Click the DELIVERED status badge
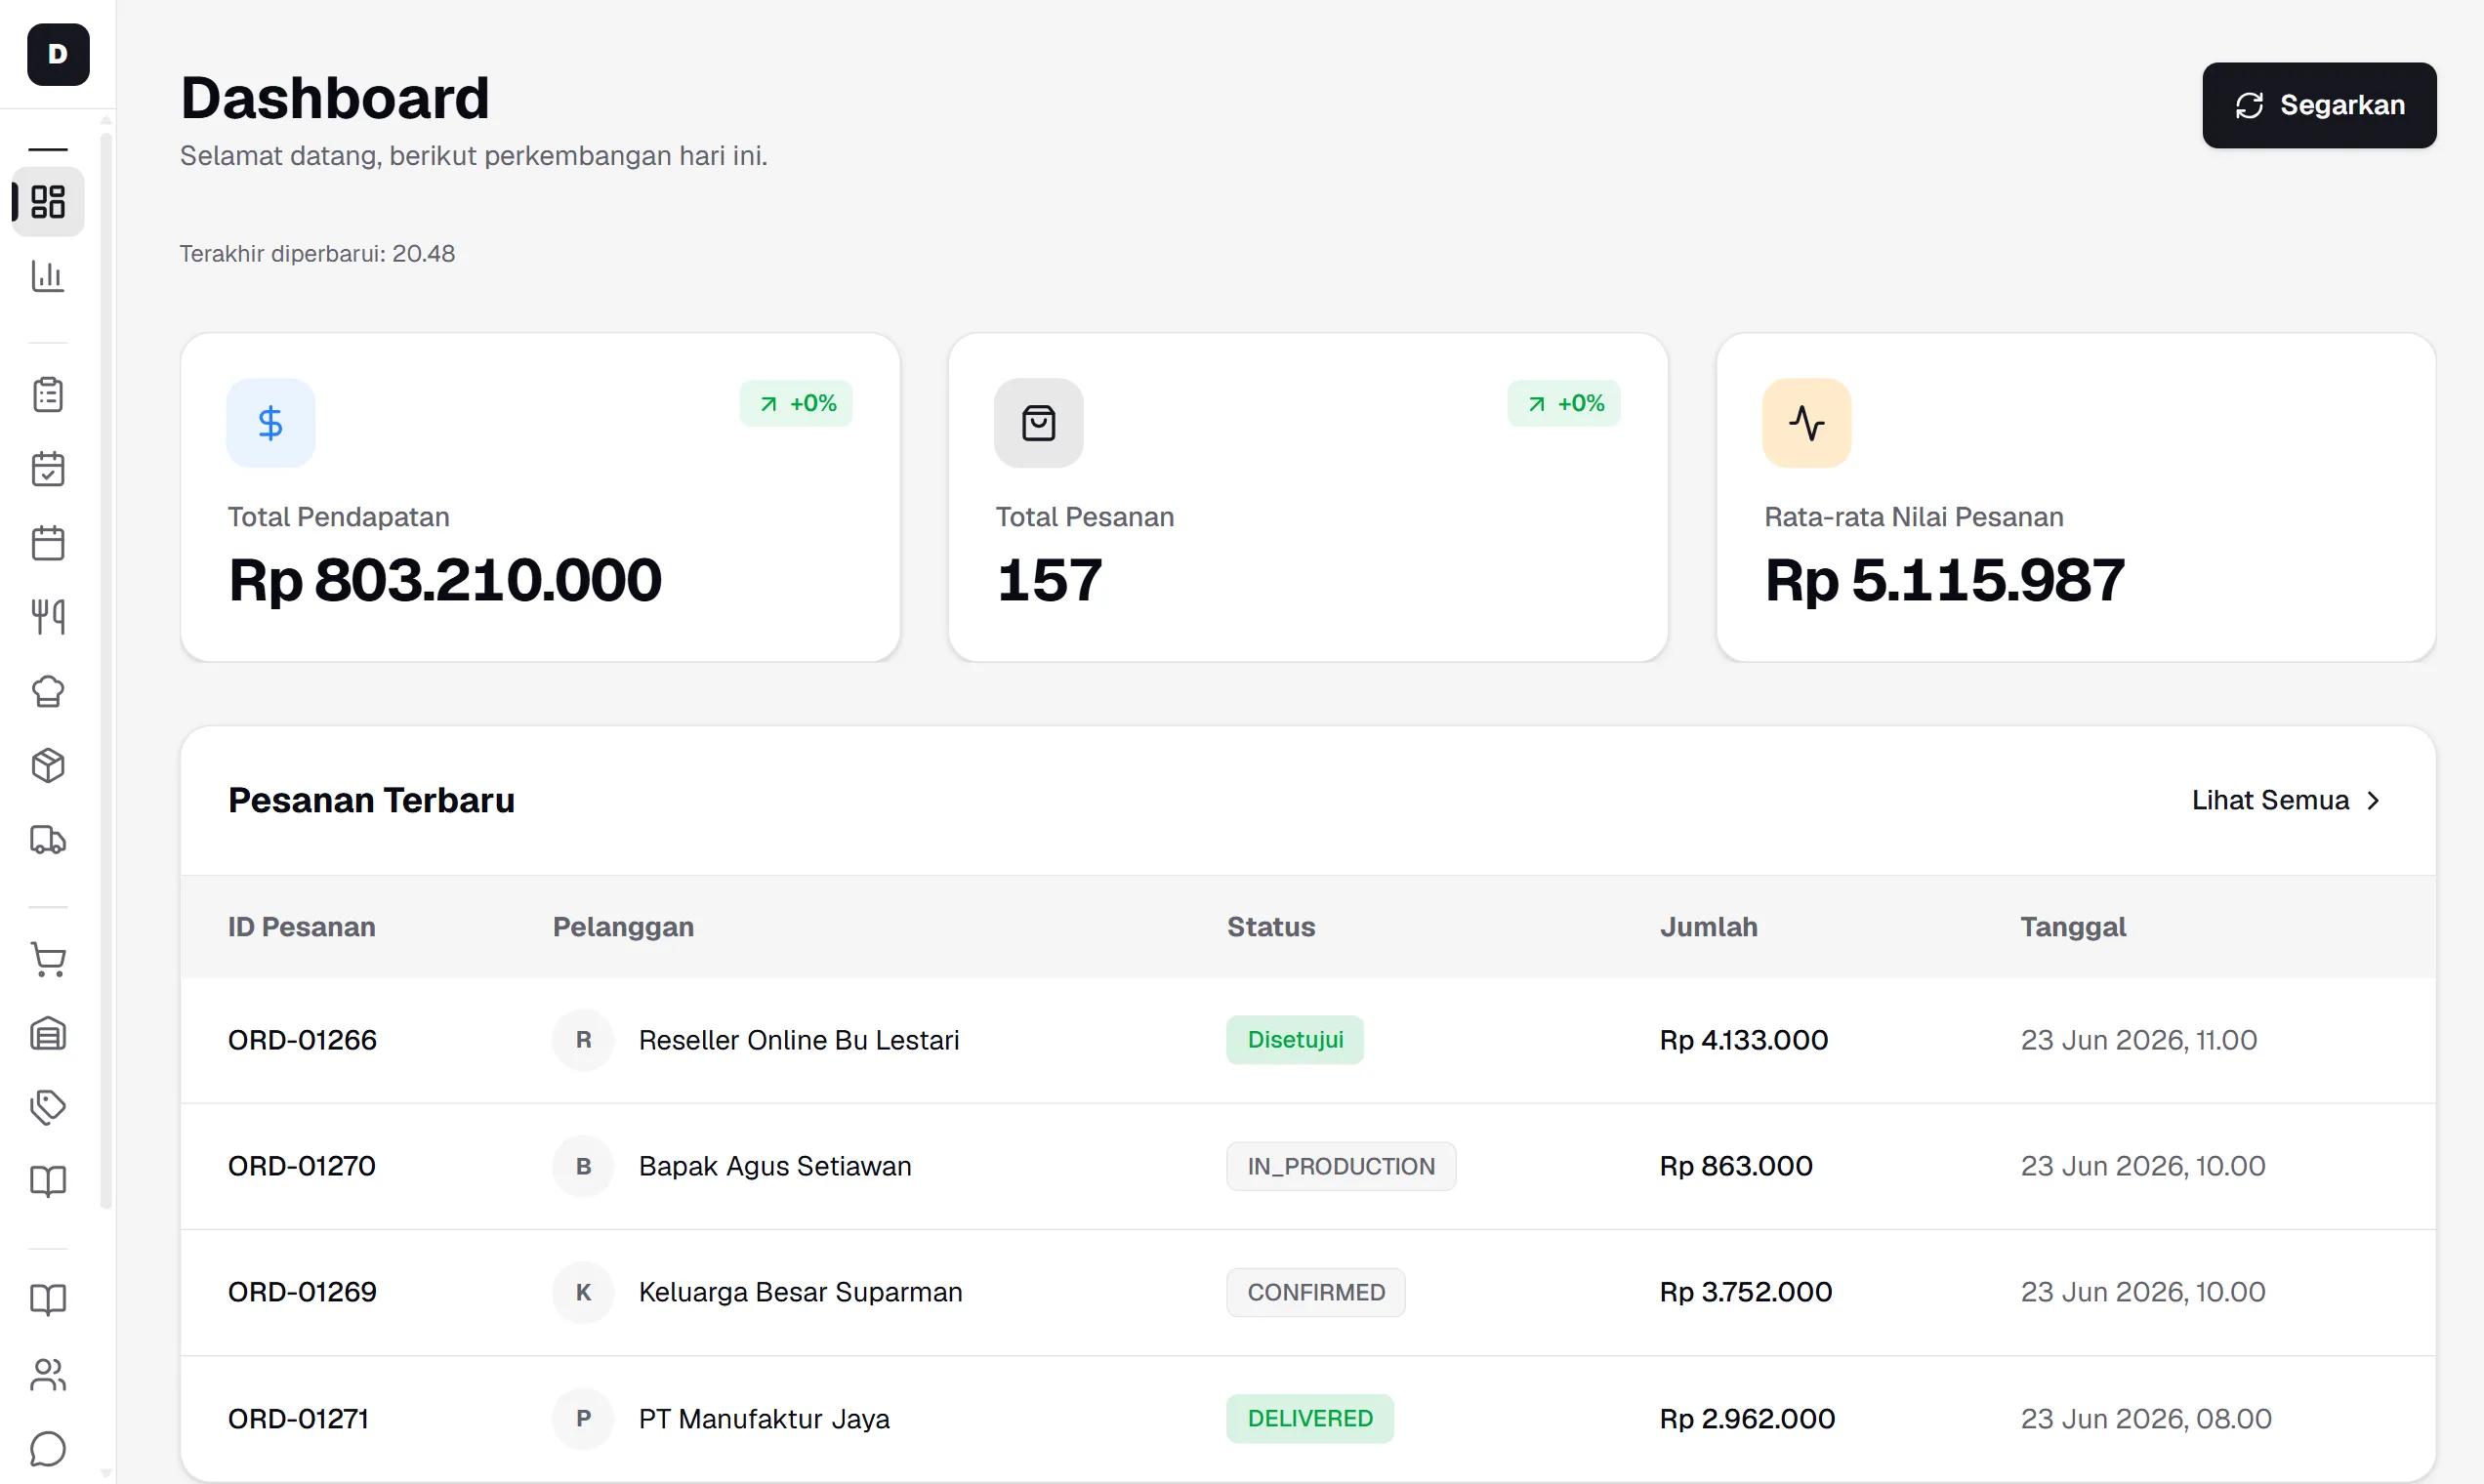The width and height of the screenshot is (2484, 1484). [x=1310, y=1418]
